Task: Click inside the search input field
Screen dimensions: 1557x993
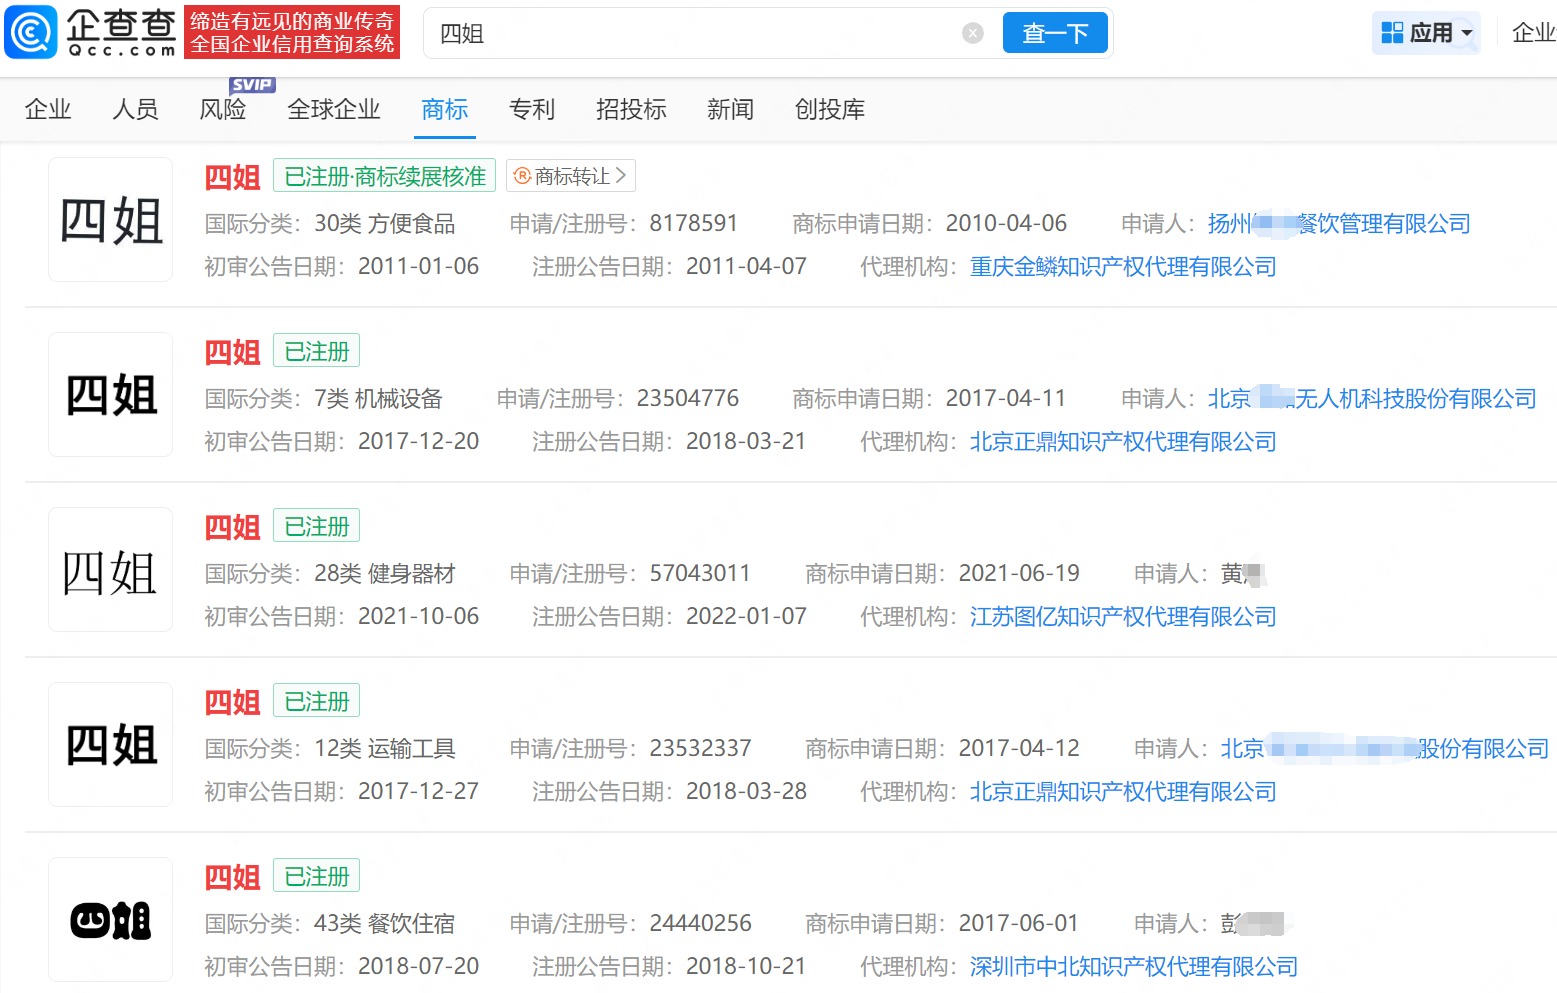Action: pyautogui.click(x=700, y=32)
